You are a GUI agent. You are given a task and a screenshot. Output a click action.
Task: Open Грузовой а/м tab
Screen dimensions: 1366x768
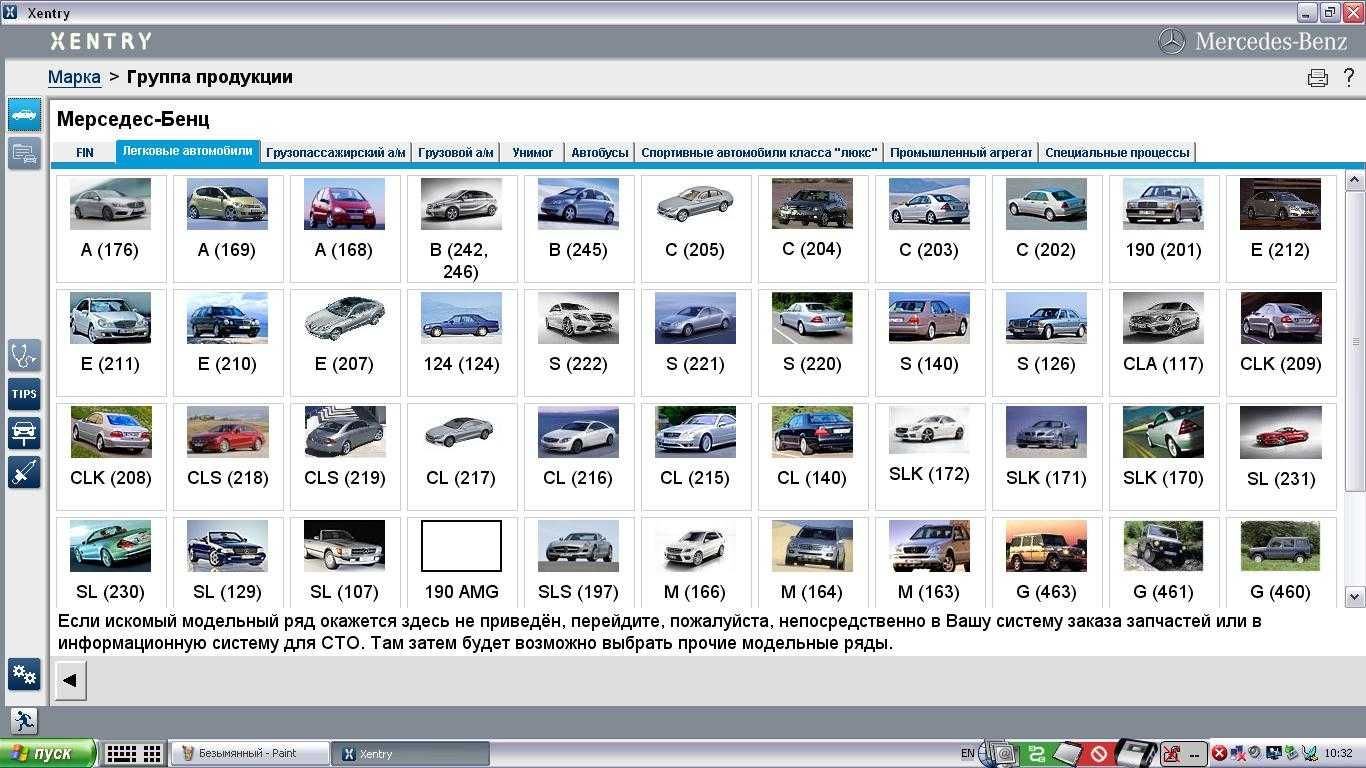click(456, 152)
